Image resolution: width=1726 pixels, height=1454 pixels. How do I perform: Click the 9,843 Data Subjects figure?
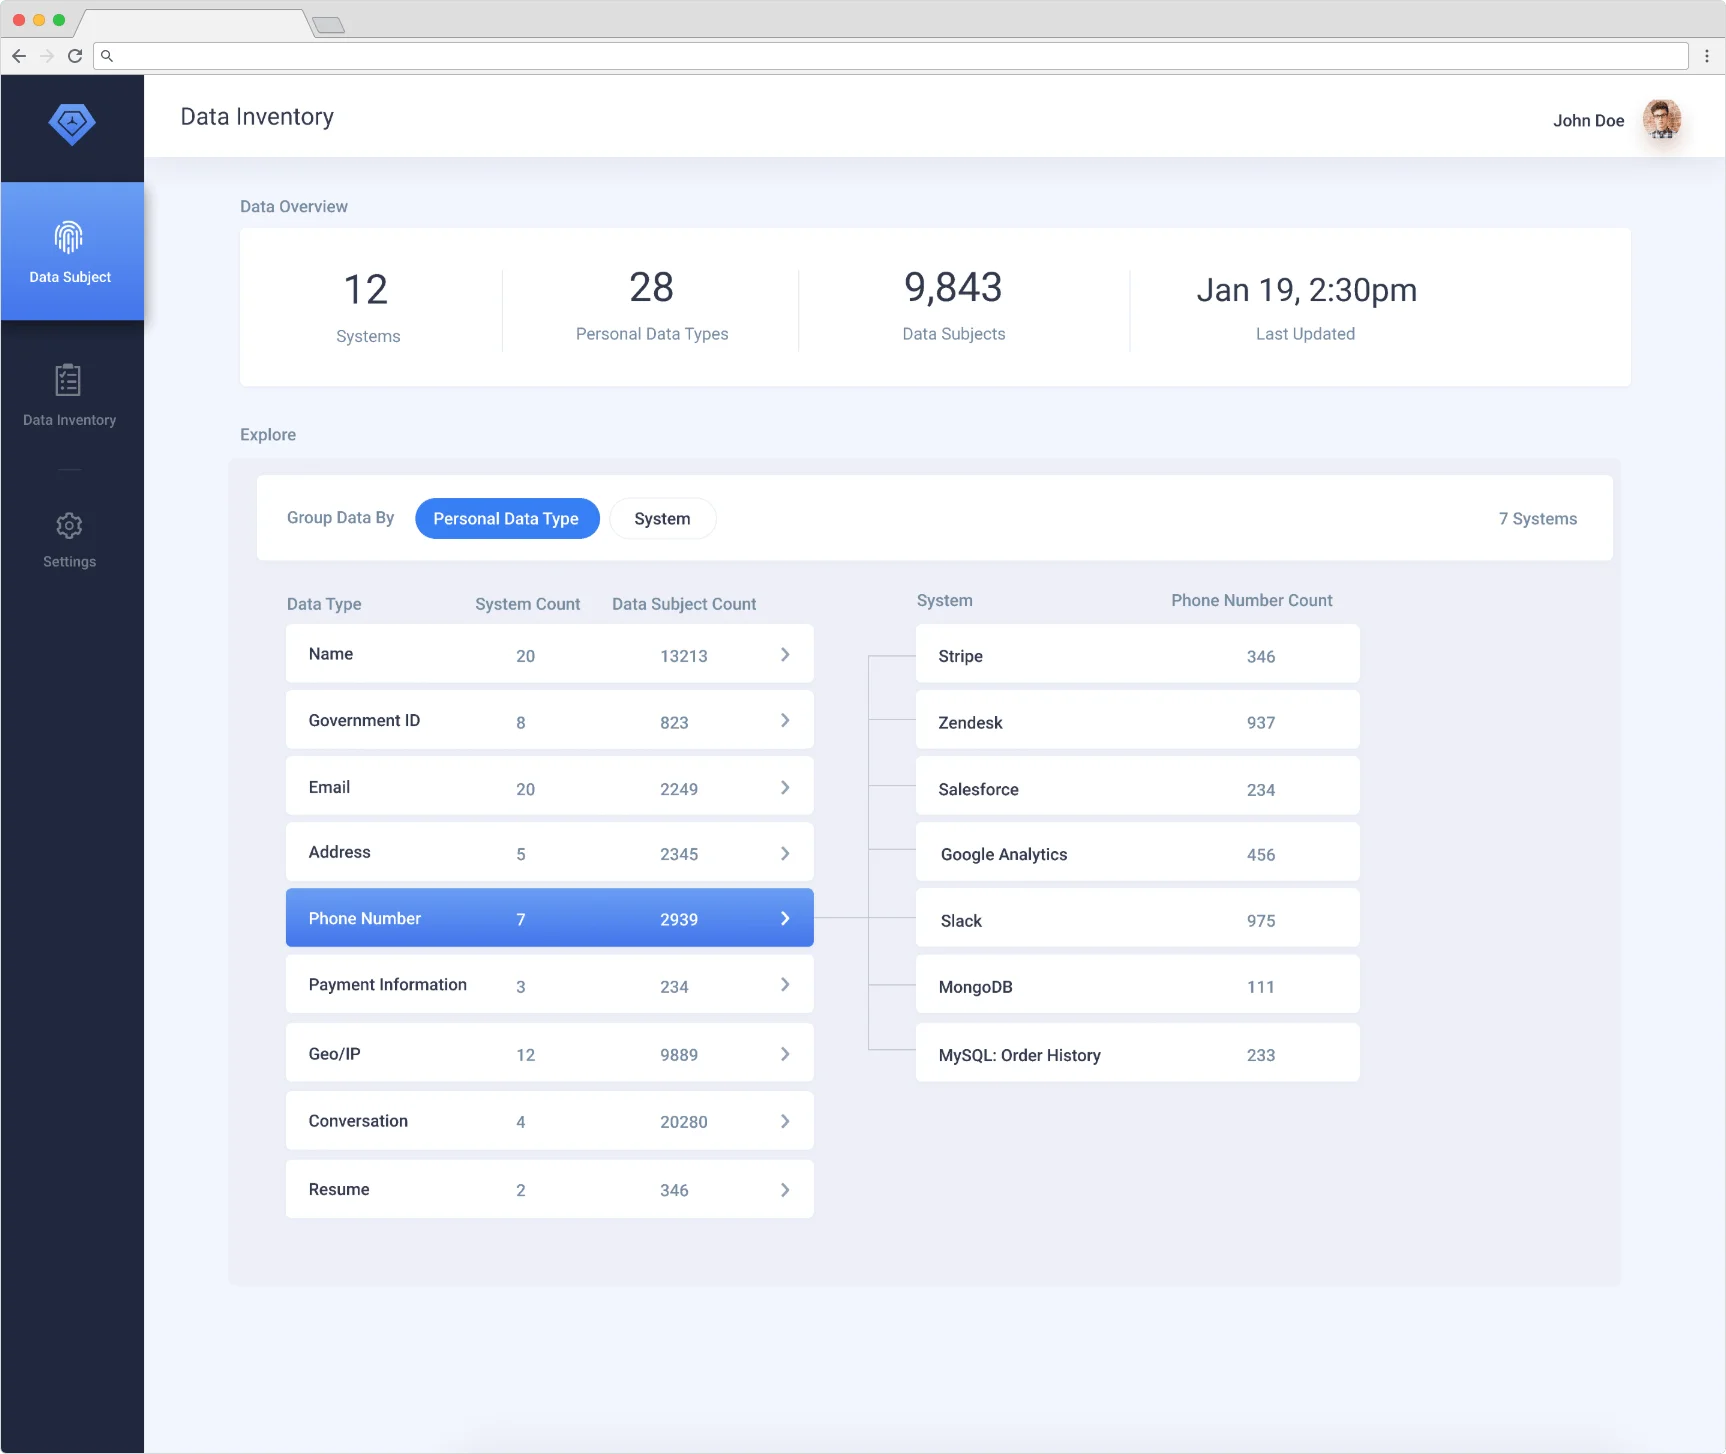tap(953, 288)
